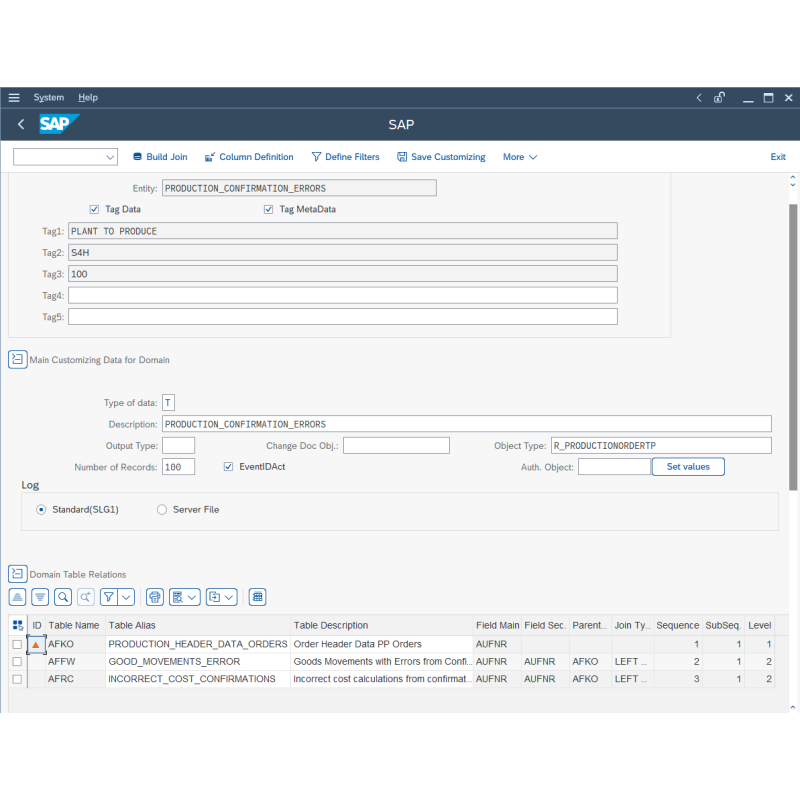Open the Views dropdown arrow
The width and height of the screenshot is (800, 800).
pyautogui.click(x=192, y=596)
